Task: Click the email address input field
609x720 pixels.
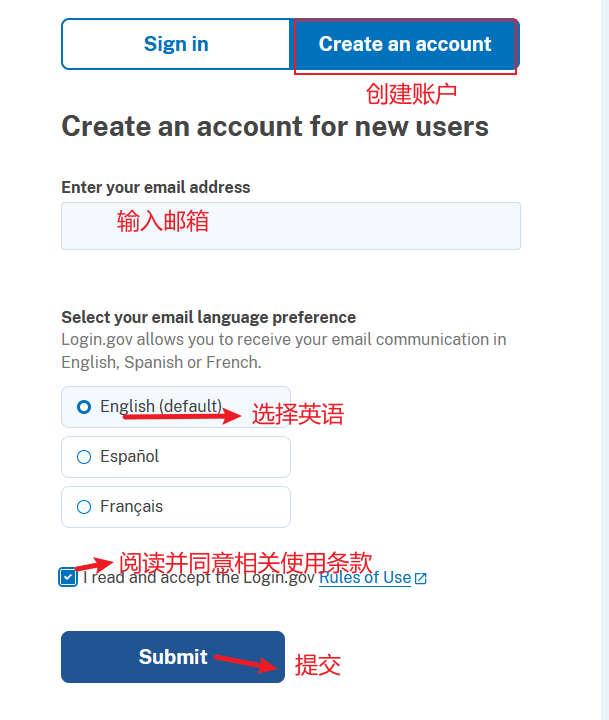Action: click(291, 226)
